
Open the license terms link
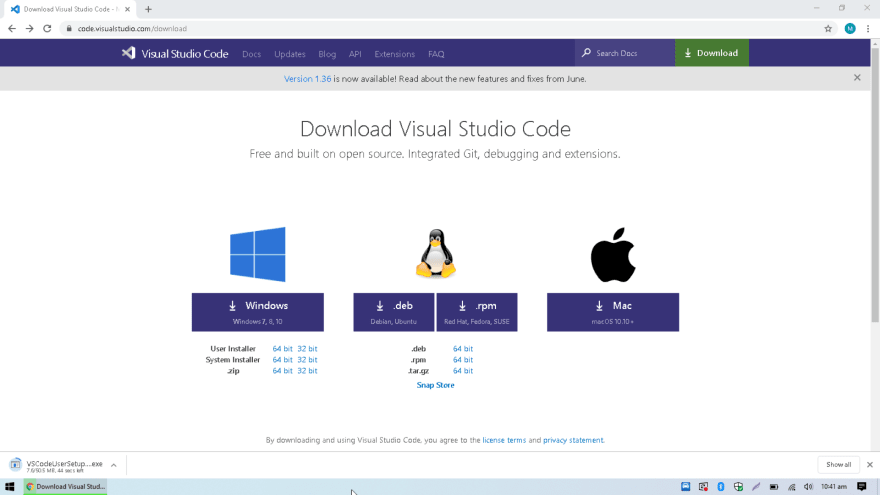click(504, 440)
